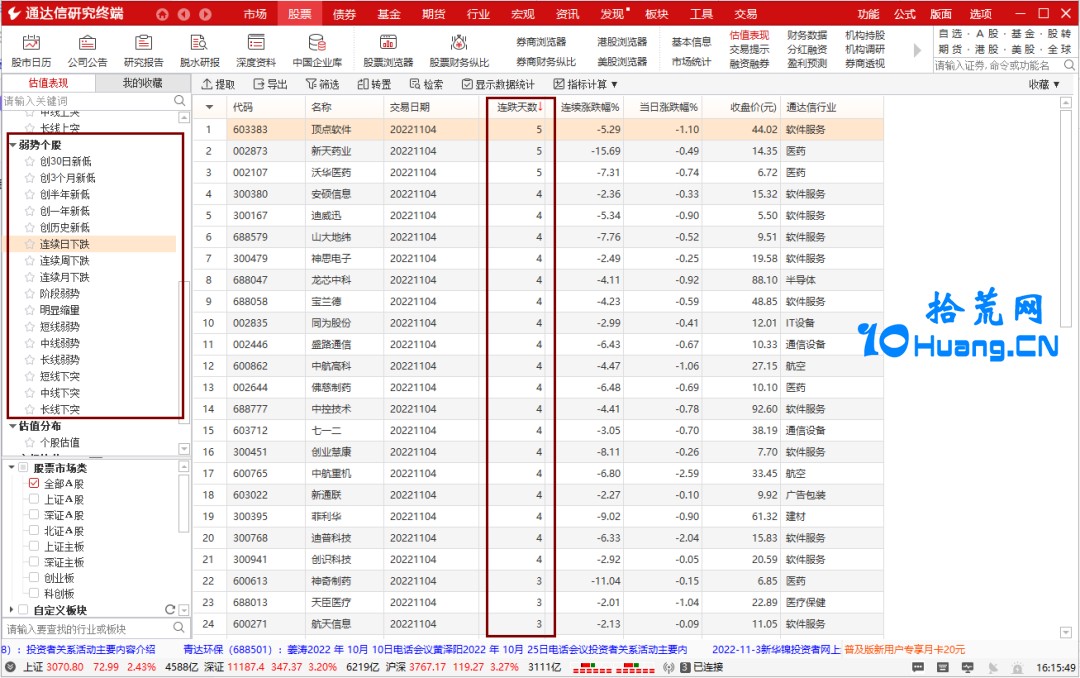Switch to the 期货 tab
The image size is (1080, 678).
pos(433,14)
